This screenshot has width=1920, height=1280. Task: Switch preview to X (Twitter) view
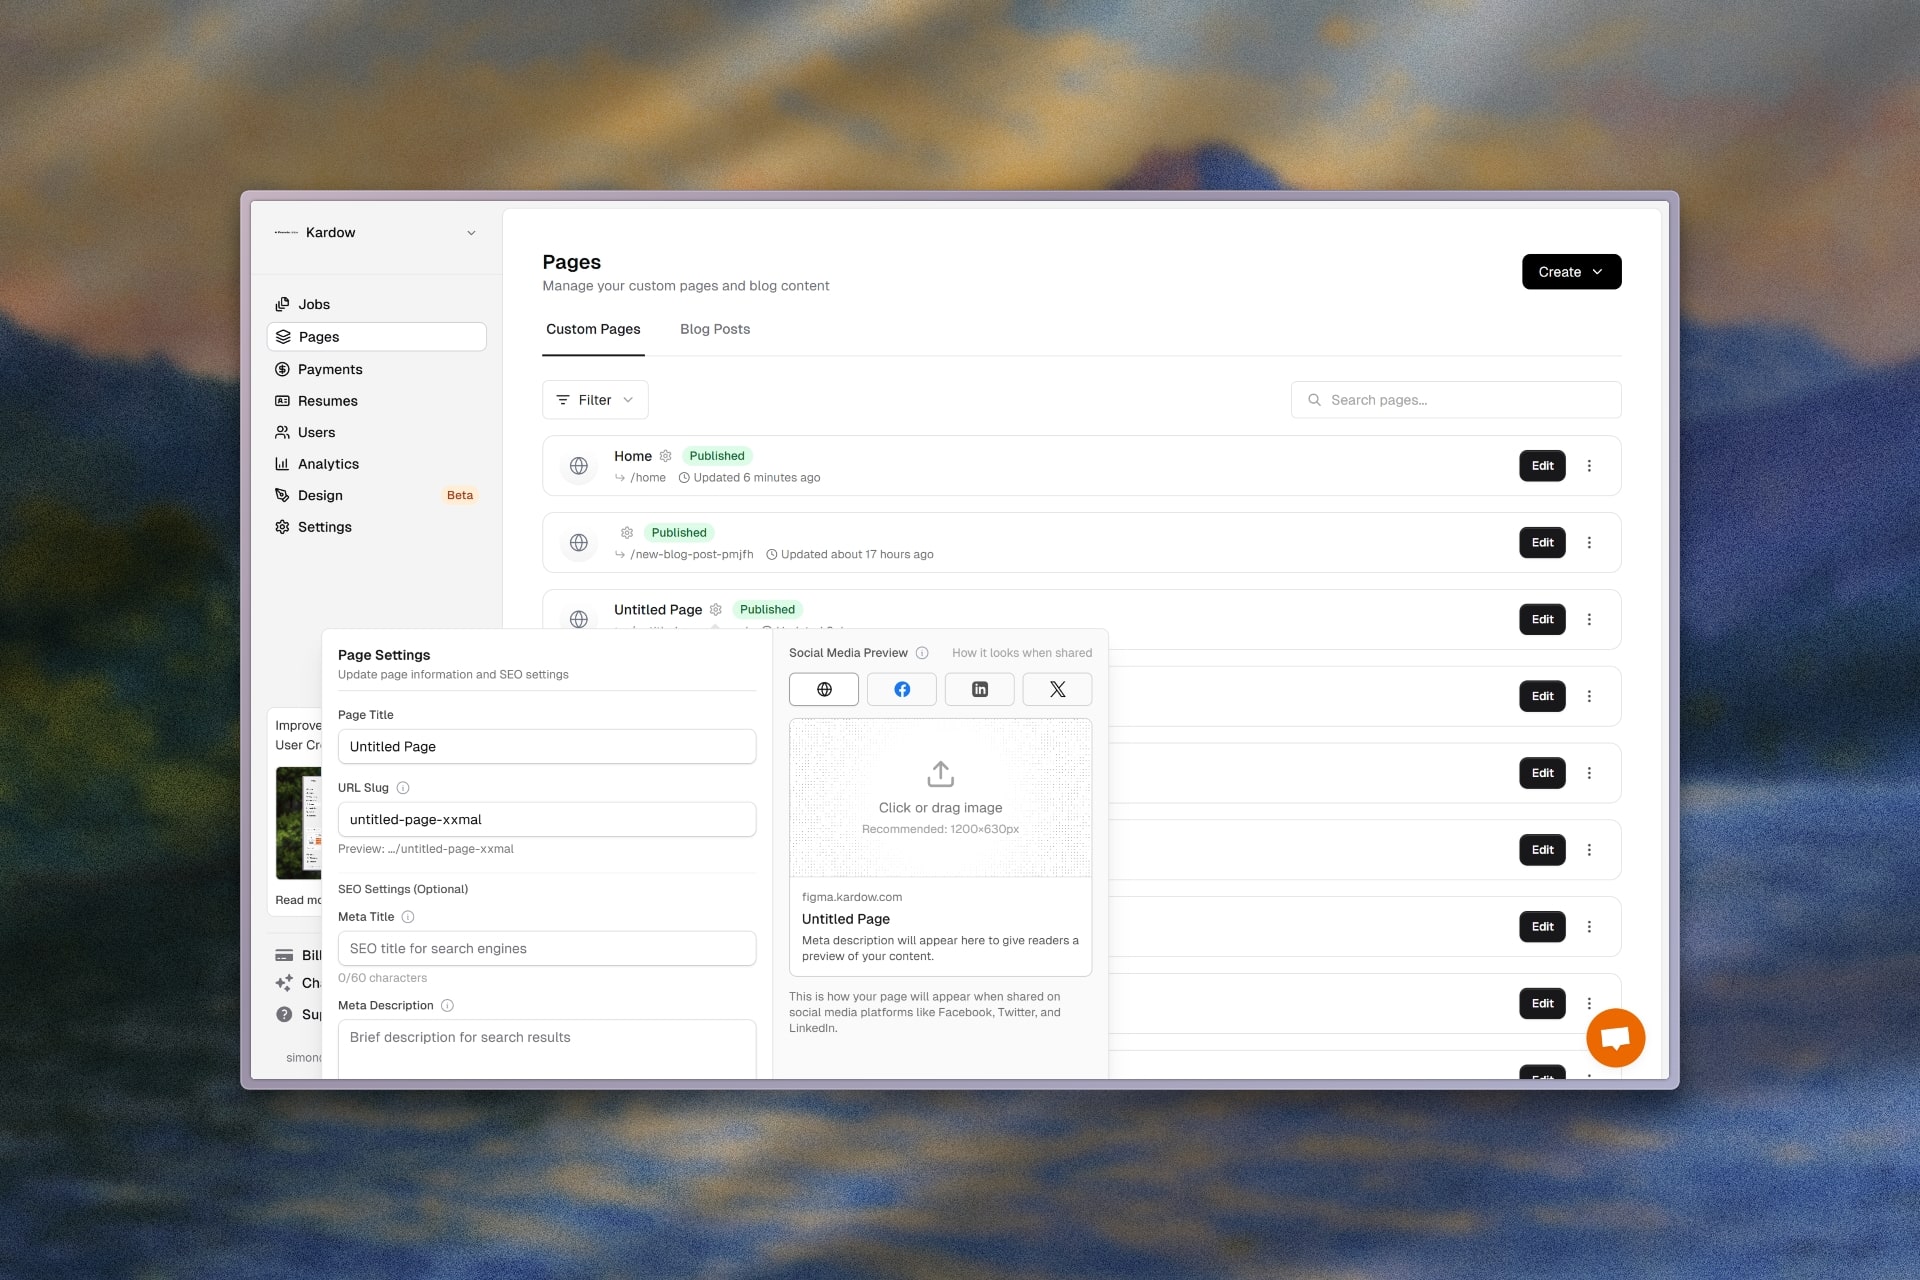pos(1057,689)
